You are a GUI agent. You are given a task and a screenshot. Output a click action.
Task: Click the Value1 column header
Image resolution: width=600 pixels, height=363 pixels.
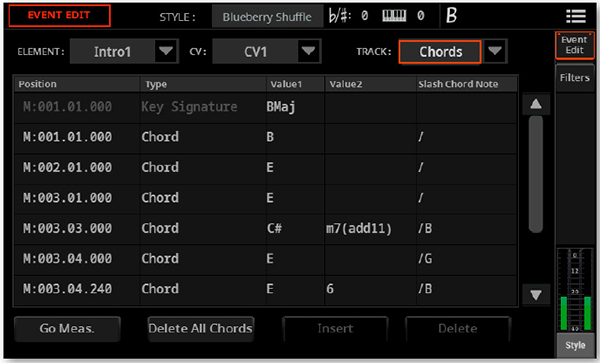(x=295, y=84)
